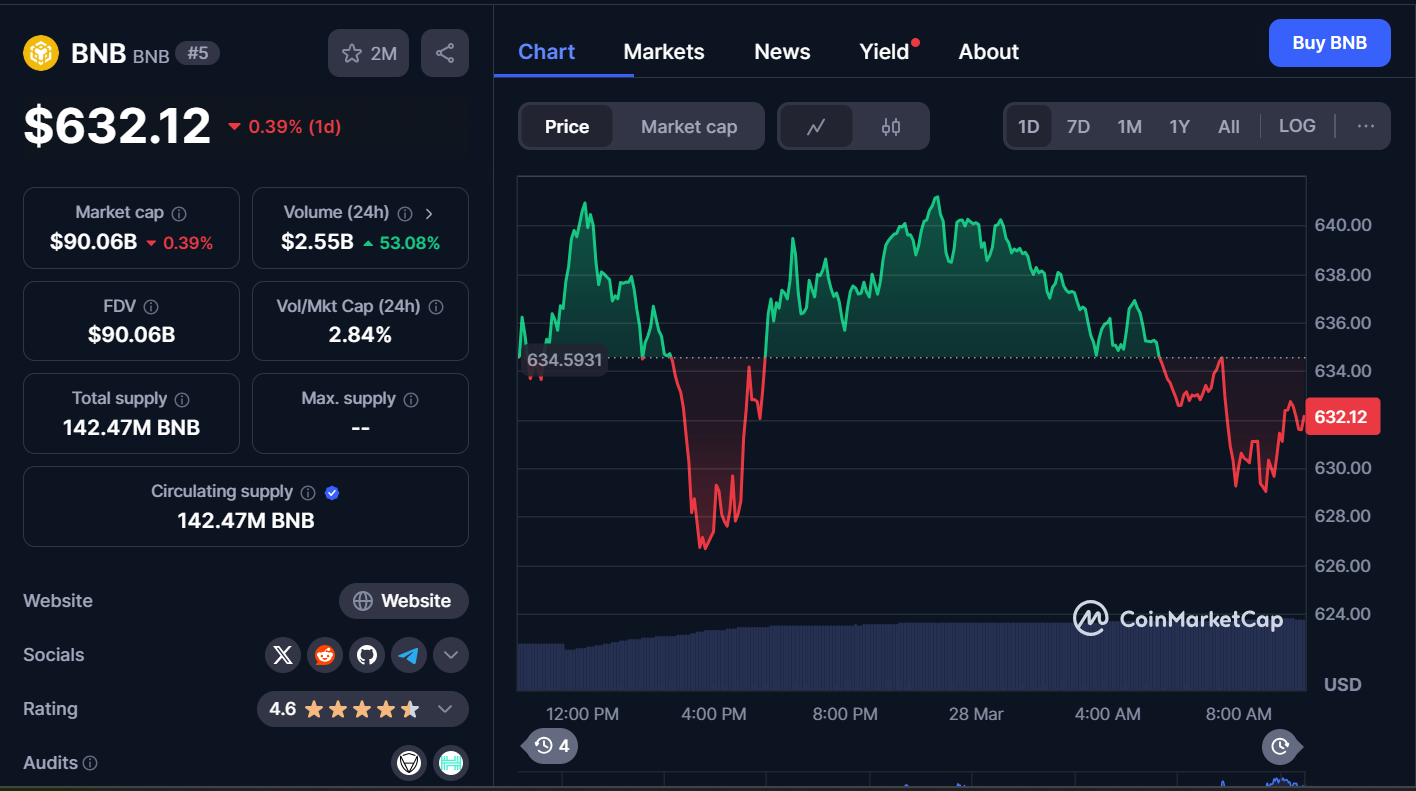Open the Markets tab

tap(664, 52)
